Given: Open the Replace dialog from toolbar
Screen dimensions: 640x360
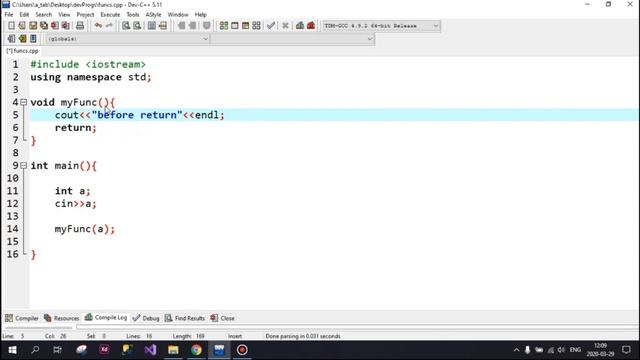Looking at the screenshot, I should [x=137, y=26].
